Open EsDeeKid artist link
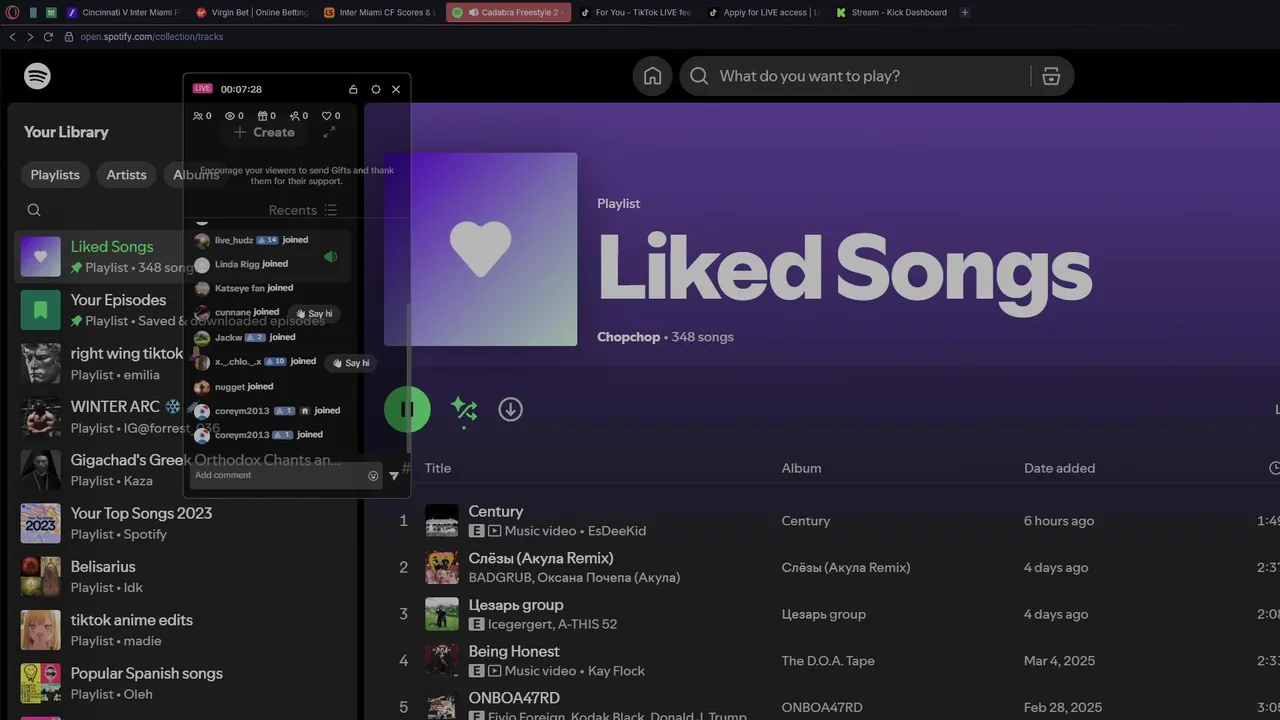Screen dimensions: 1280x720 pyautogui.click(x=617, y=531)
